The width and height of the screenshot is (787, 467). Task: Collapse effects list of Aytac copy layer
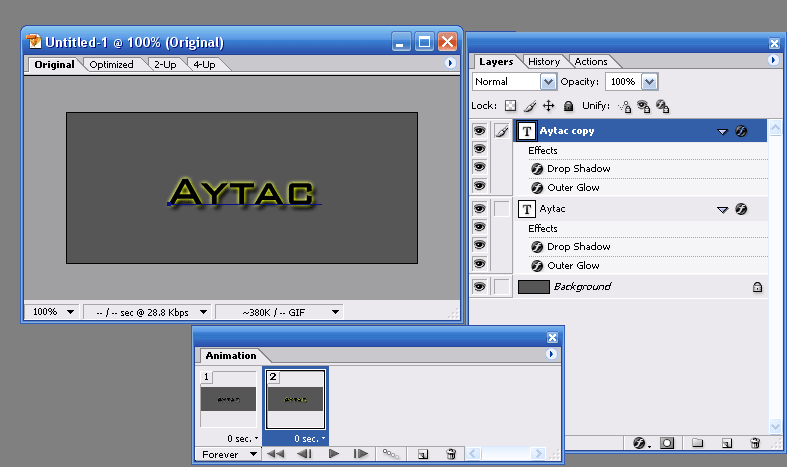pyautogui.click(x=722, y=132)
